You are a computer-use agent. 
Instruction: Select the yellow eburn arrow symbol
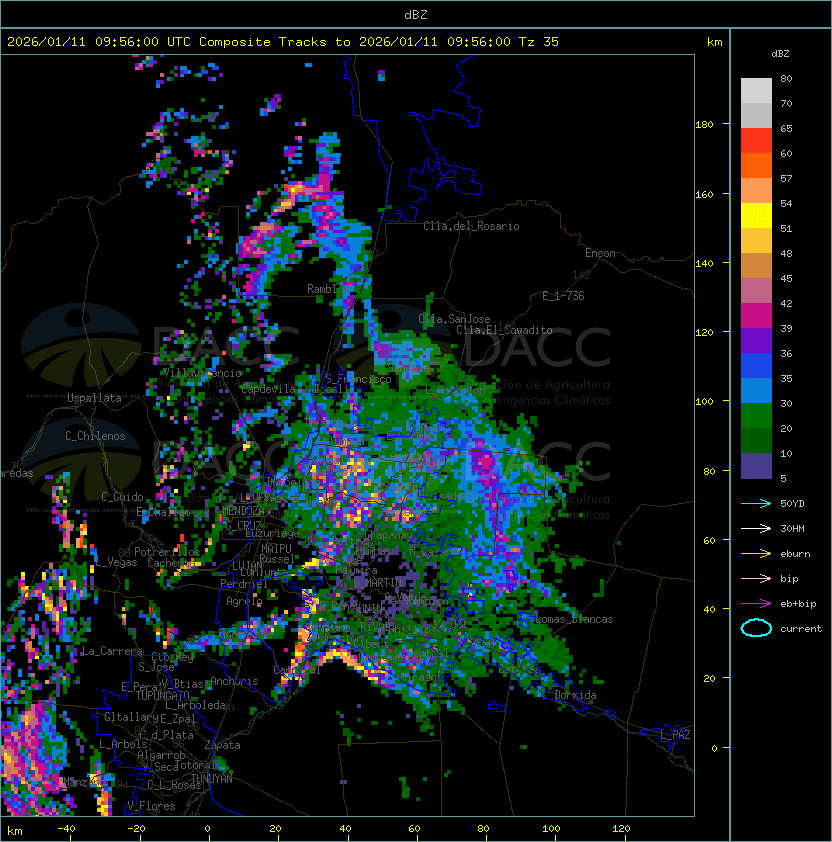(x=756, y=554)
